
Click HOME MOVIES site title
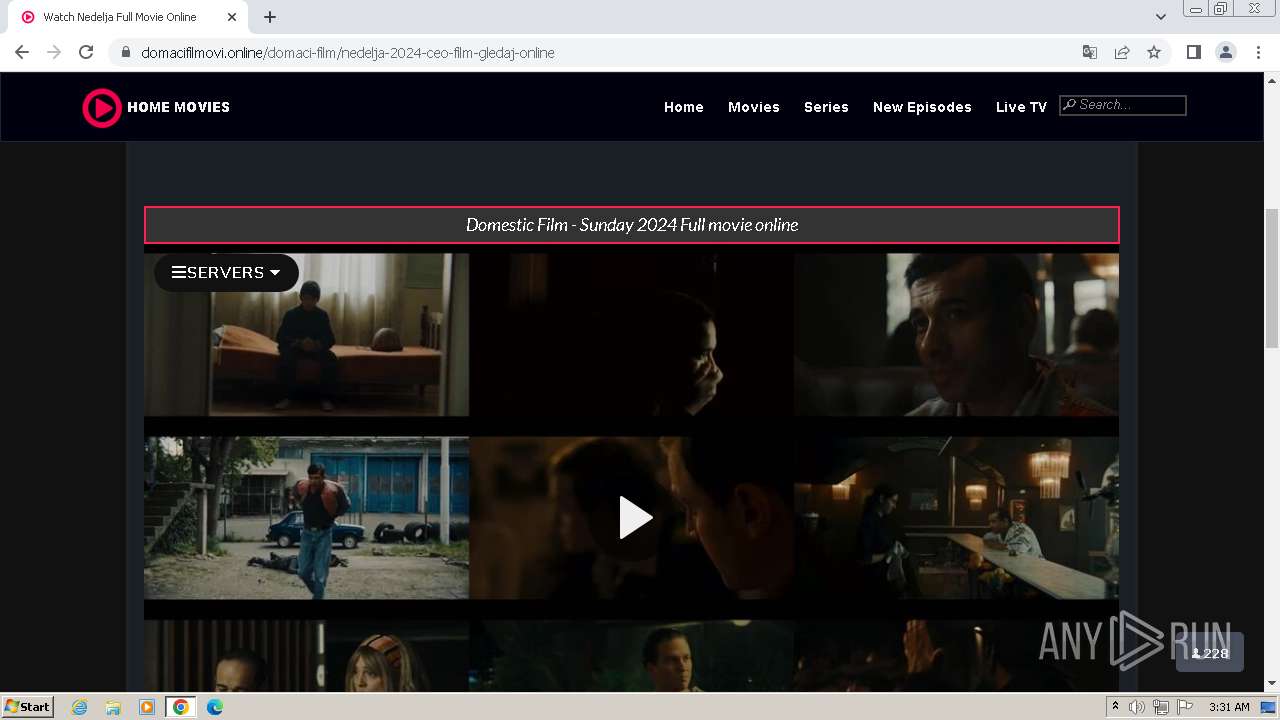pyautogui.click(x=179, y=107)
